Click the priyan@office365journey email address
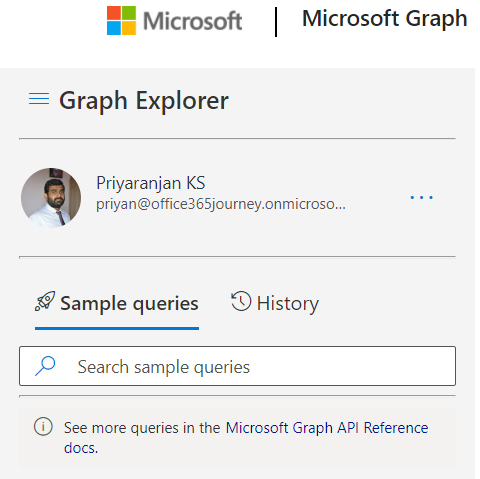The width and height of the screenshot is (480, 479). click(x=221, y=204)
